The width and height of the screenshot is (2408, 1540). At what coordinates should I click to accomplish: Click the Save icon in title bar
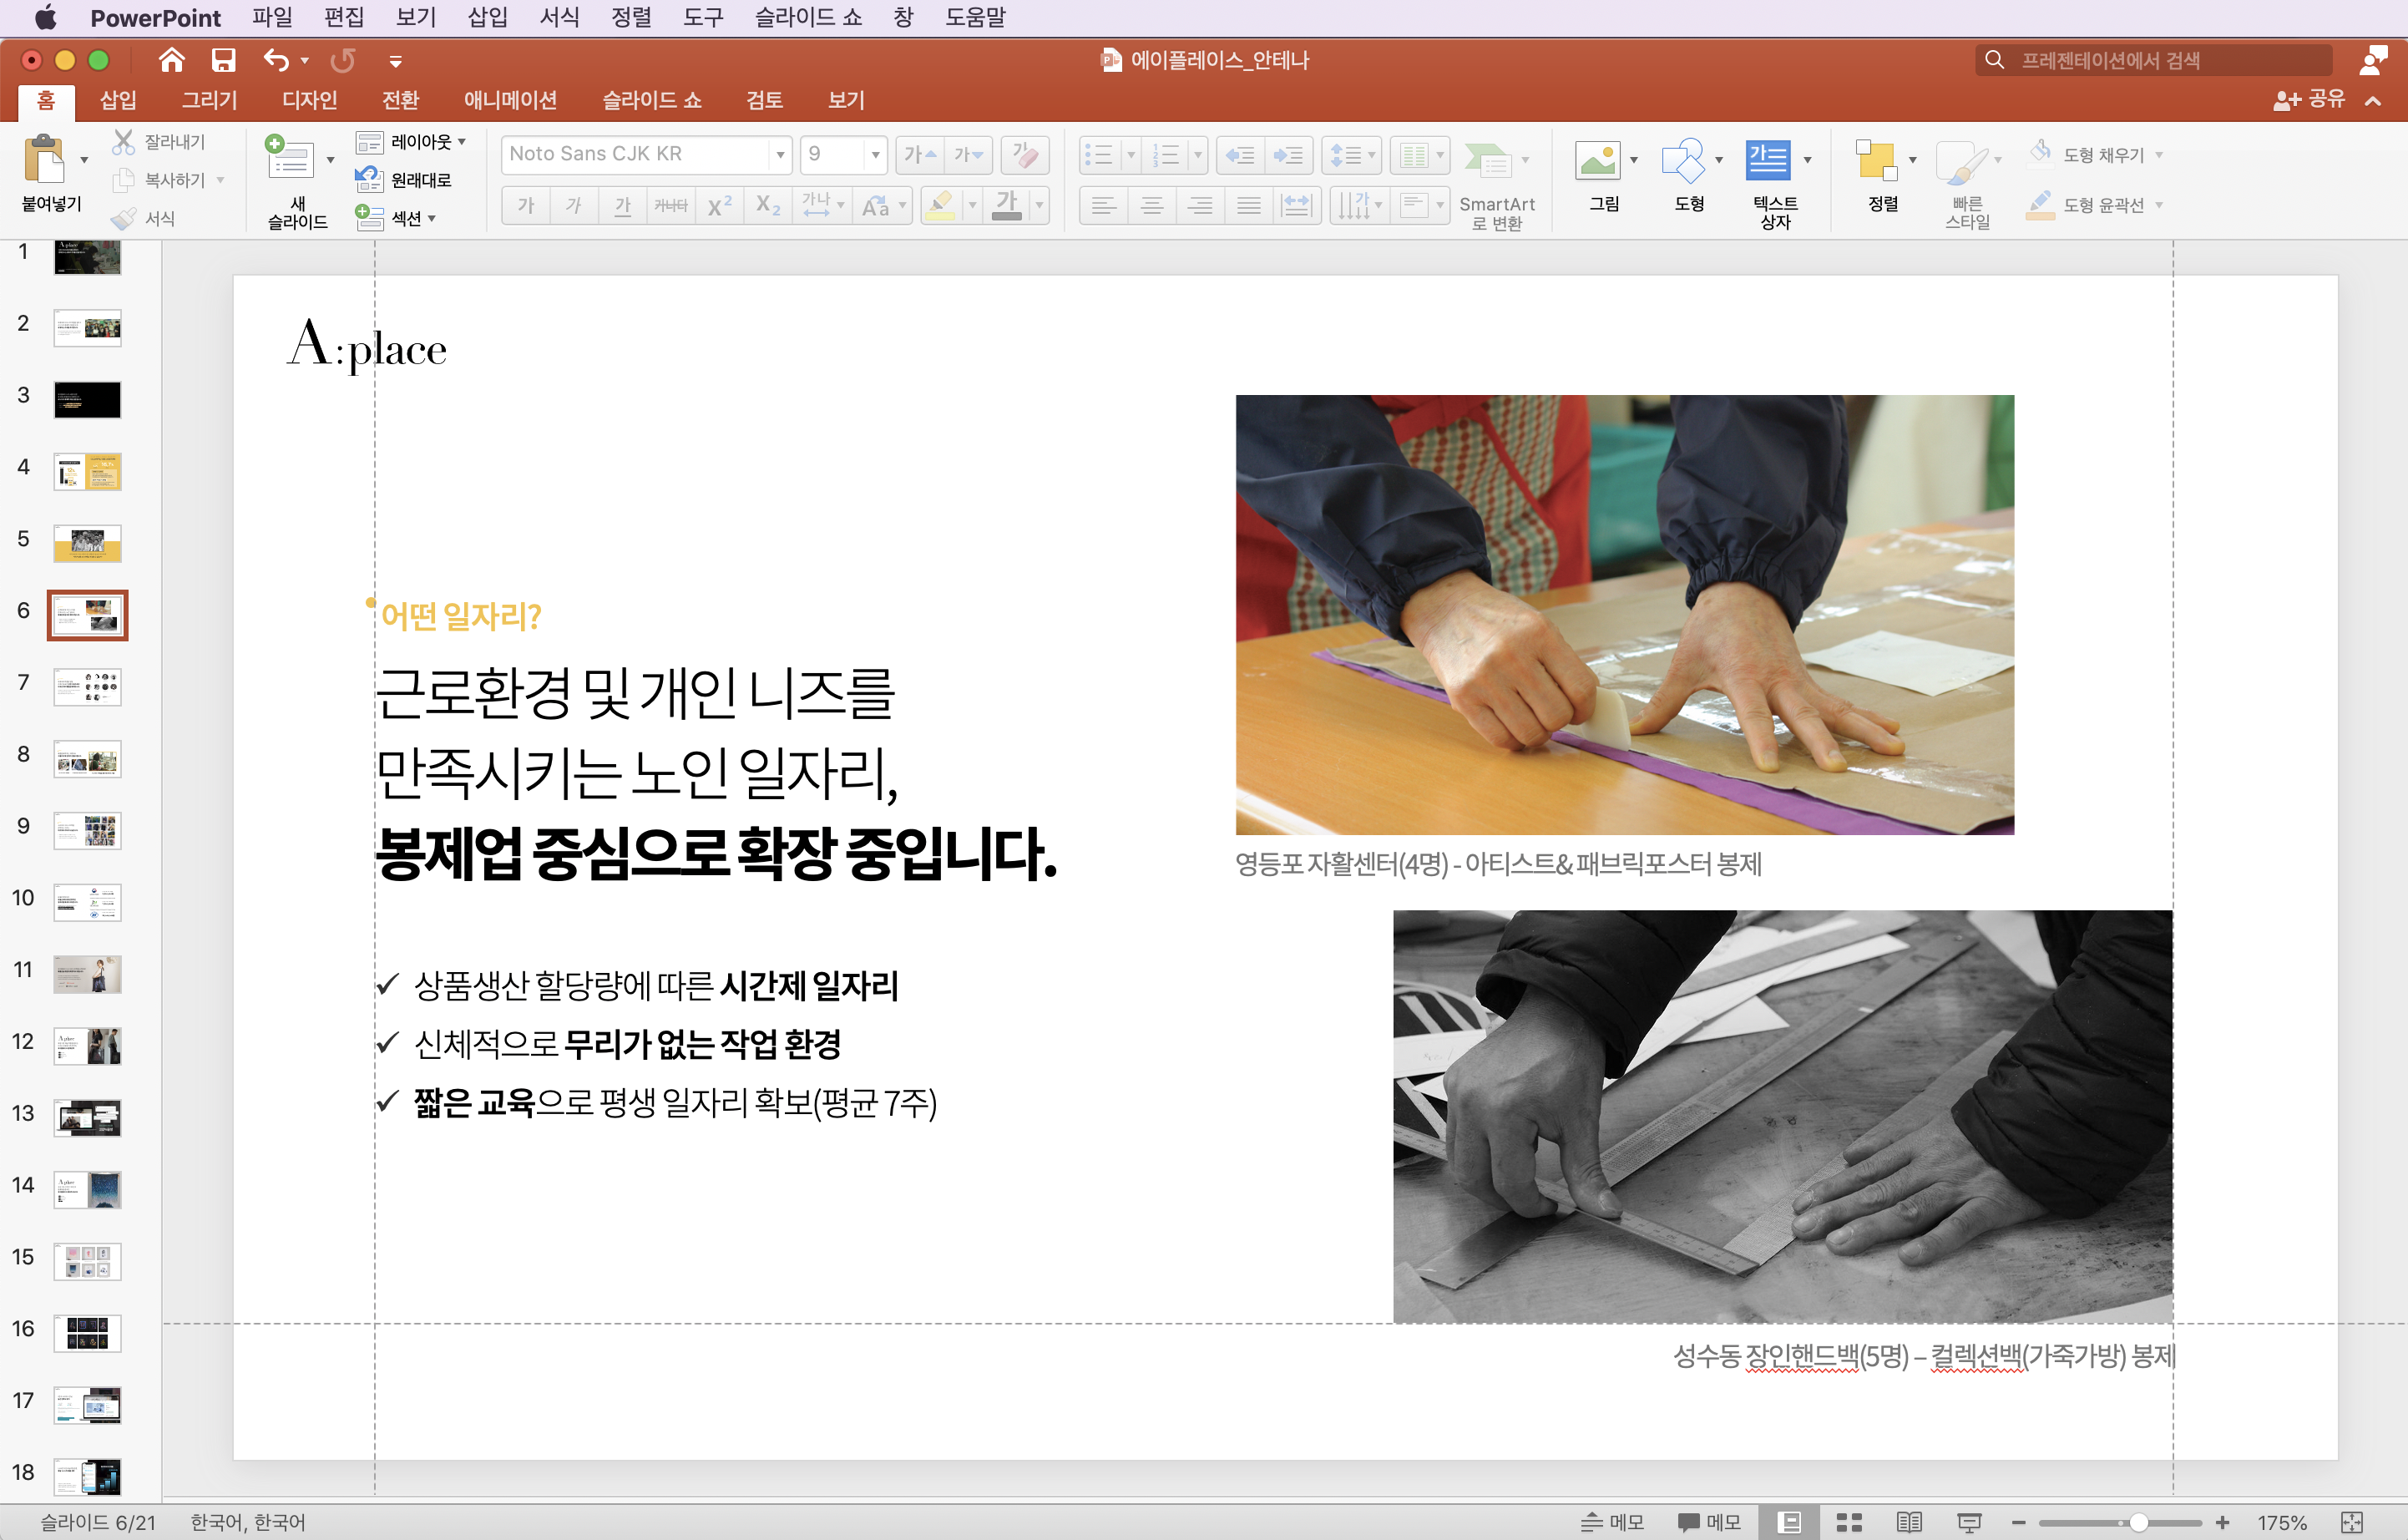pyautogui.click(x=223, y=60)
